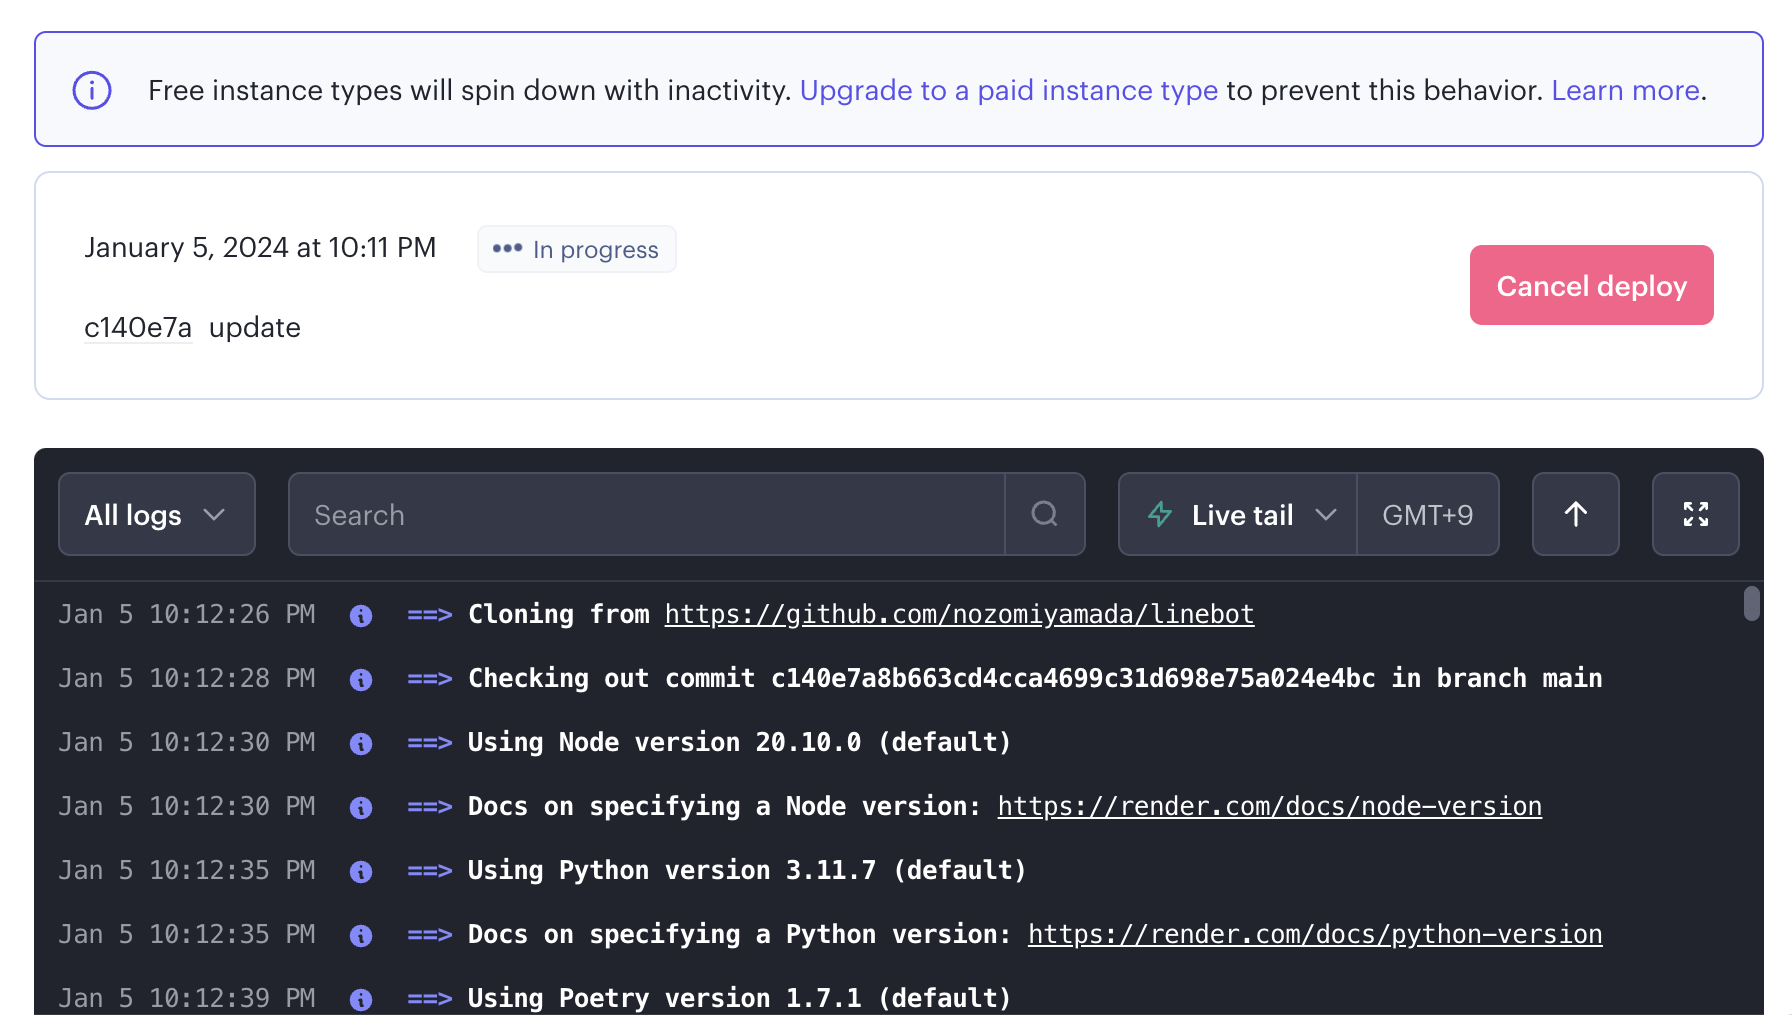Click the info icon in the inactivity banner
Image resolution: width=1792 pixels, height=1015 pixels.
(91, 90)
